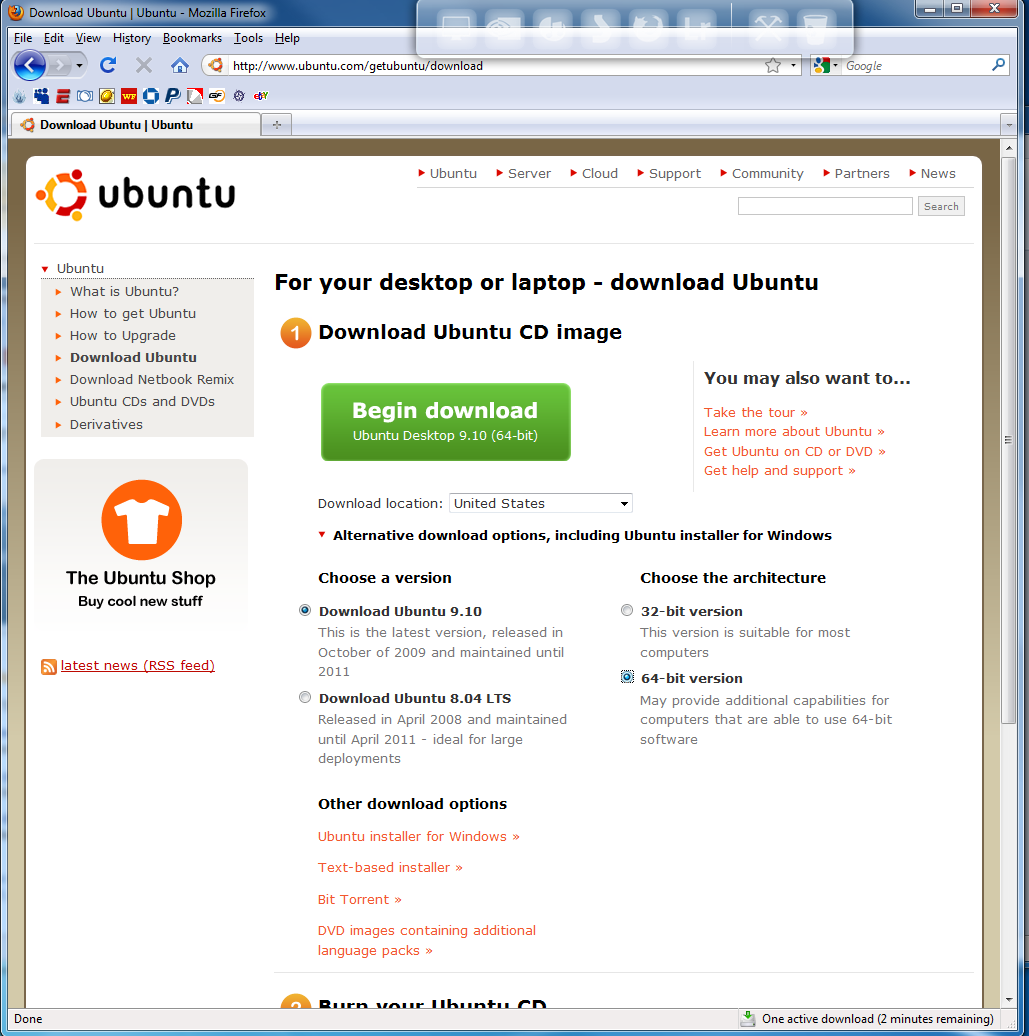Open Ubuntu installer for Windows link

tap(418, 836)
